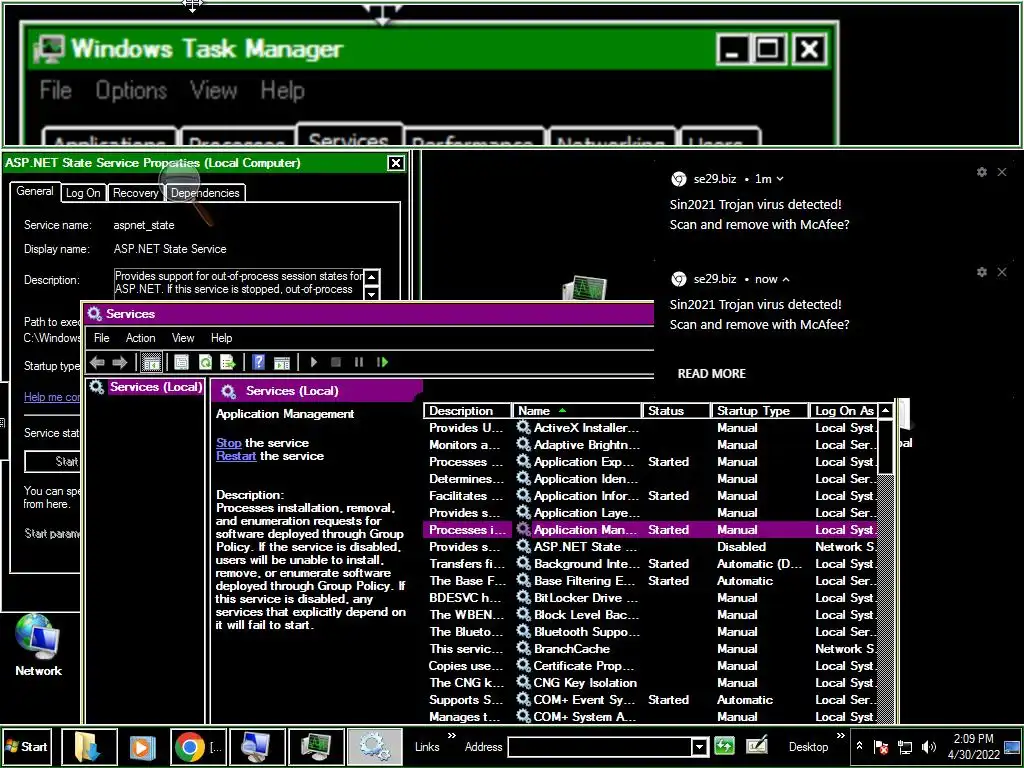Open Task Manager's Options menu
This screenshot has width=1024, height=768.
tap(131, 90)
